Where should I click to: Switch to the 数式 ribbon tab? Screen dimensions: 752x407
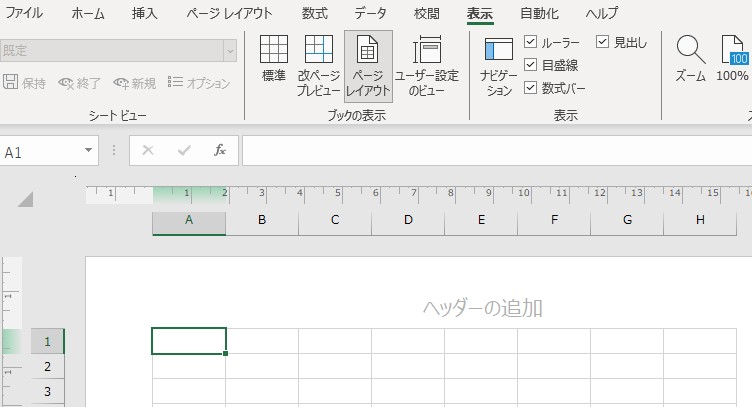314,13
